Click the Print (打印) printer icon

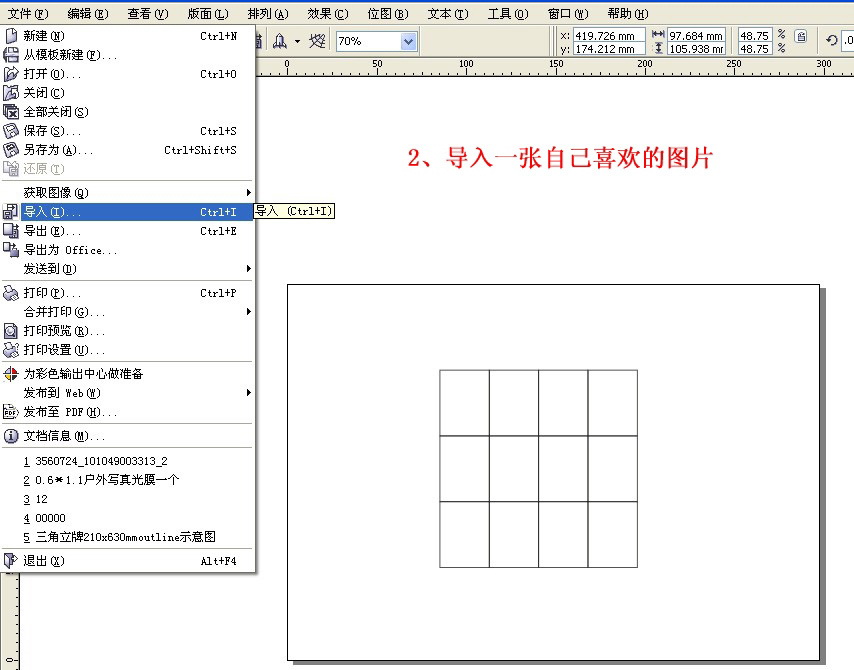(x=11, y=293)
